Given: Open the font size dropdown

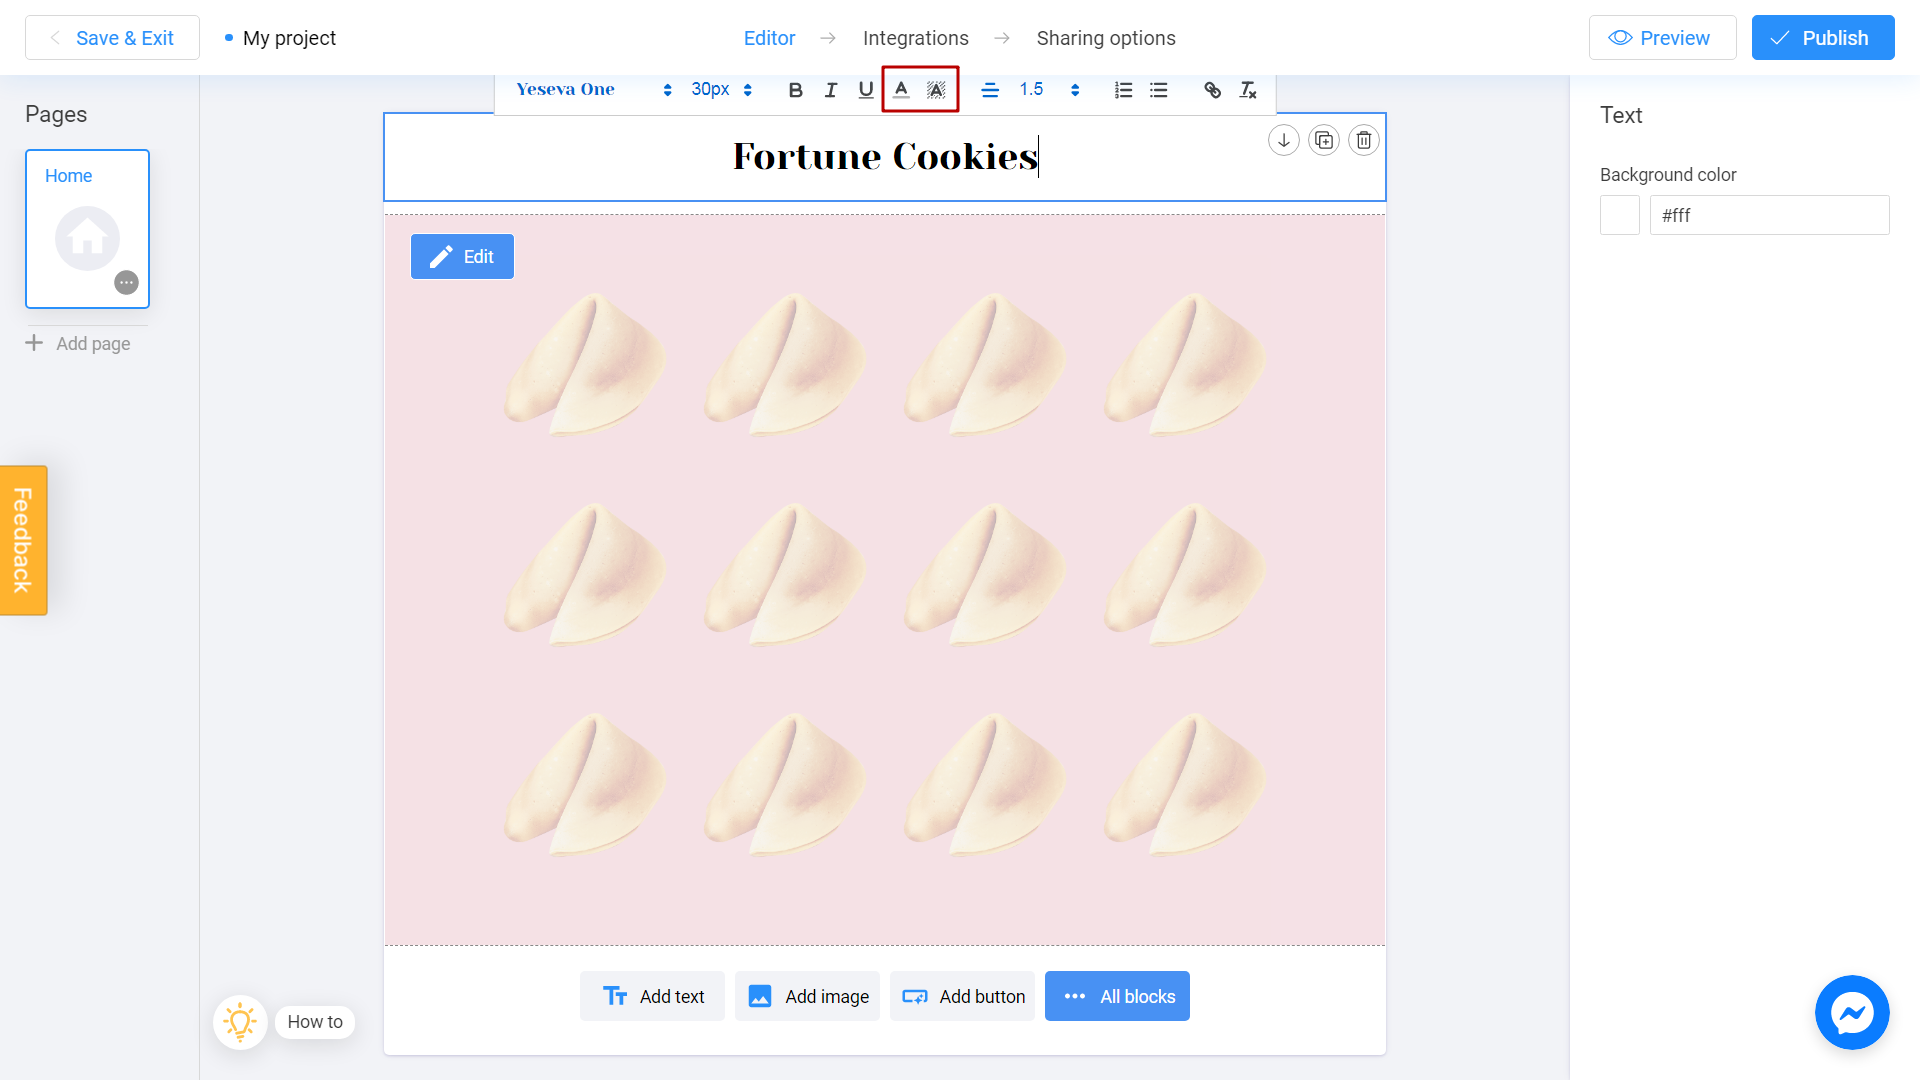Looking at the screenshot, I should point(750,90).
